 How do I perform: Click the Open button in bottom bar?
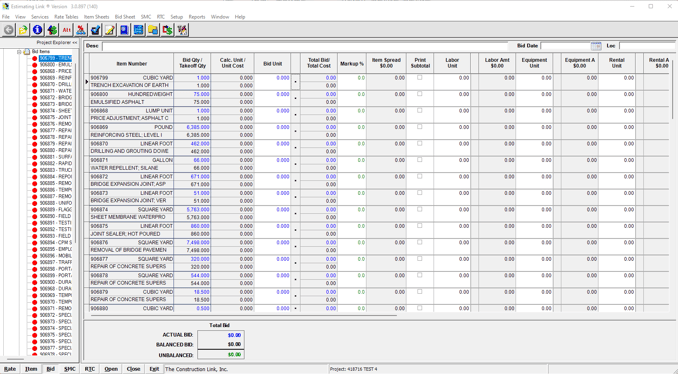click(111, 369)
